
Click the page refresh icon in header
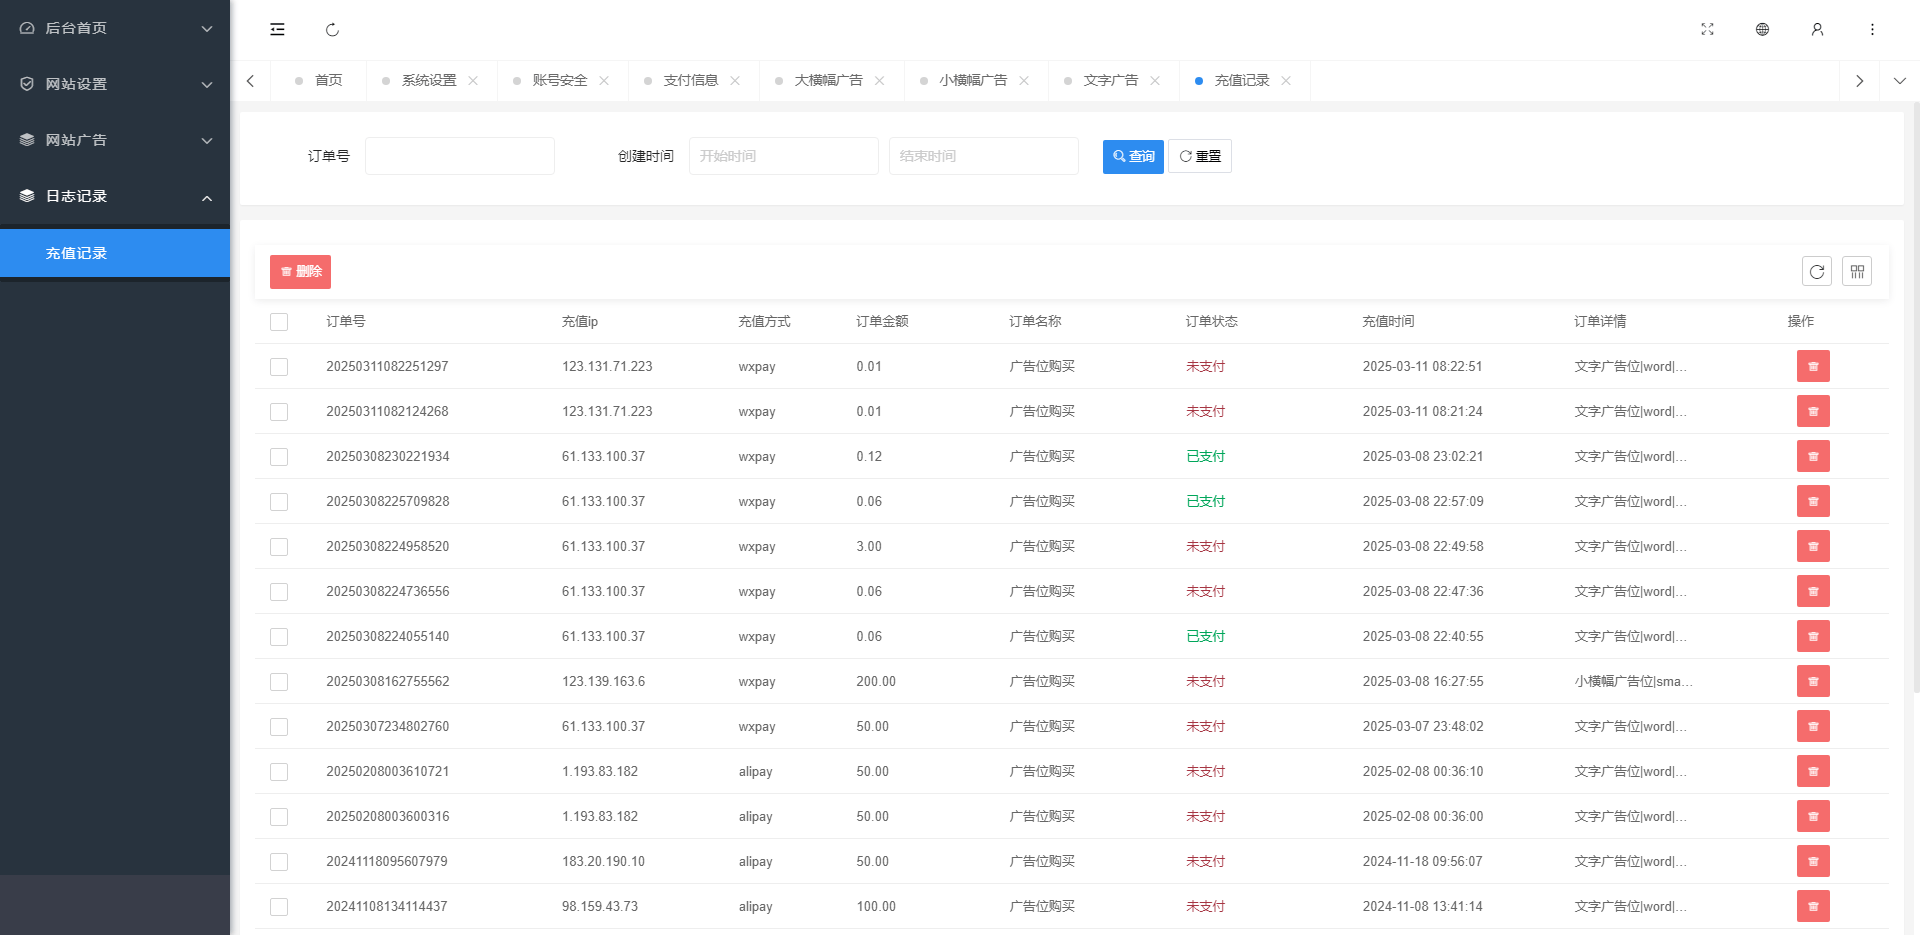[x=332, y=30]
